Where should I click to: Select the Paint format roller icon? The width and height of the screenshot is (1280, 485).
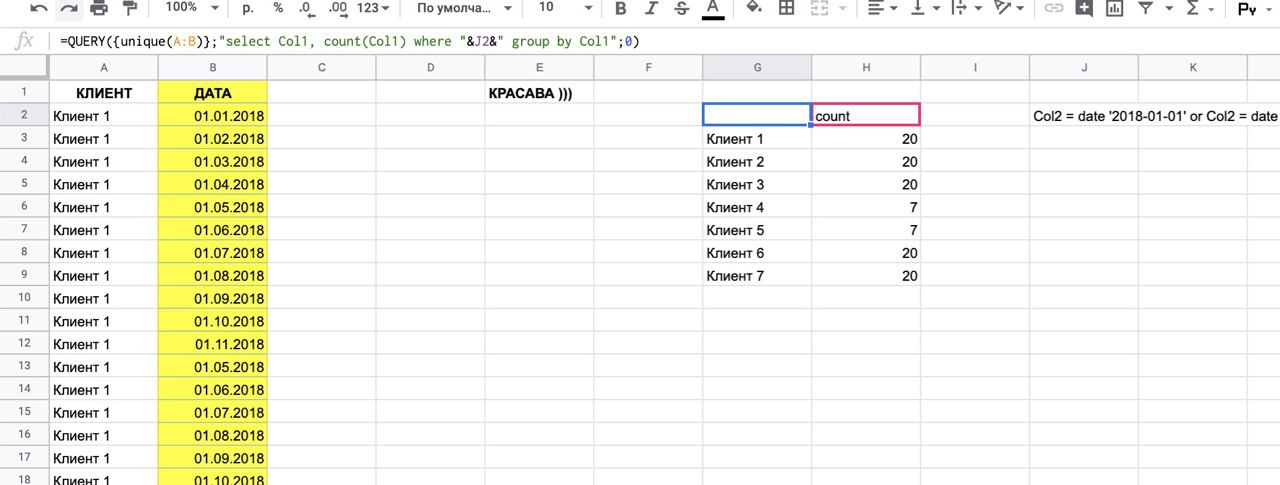click(x=130, y=8)
